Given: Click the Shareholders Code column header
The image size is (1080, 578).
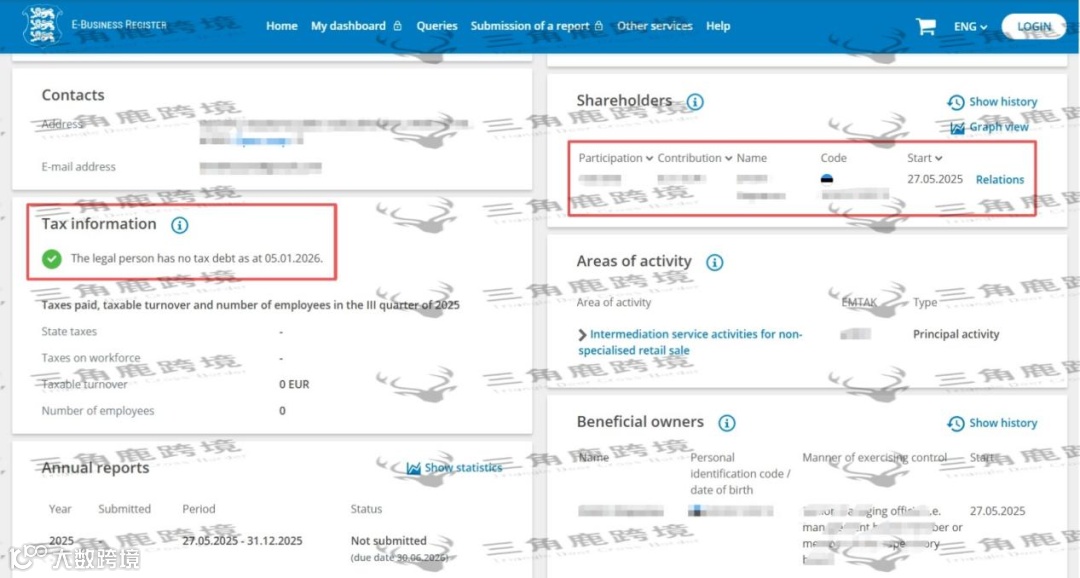Looking at the screenshot, I should point(833,158).
